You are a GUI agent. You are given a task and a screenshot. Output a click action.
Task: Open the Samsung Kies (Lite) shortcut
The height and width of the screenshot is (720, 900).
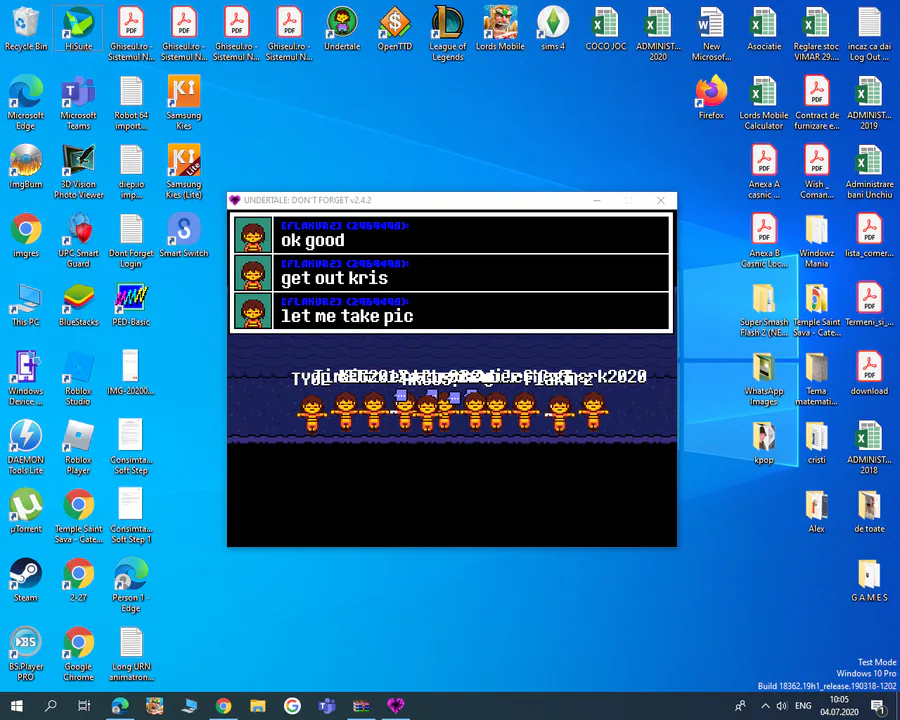tap(184, 171)
